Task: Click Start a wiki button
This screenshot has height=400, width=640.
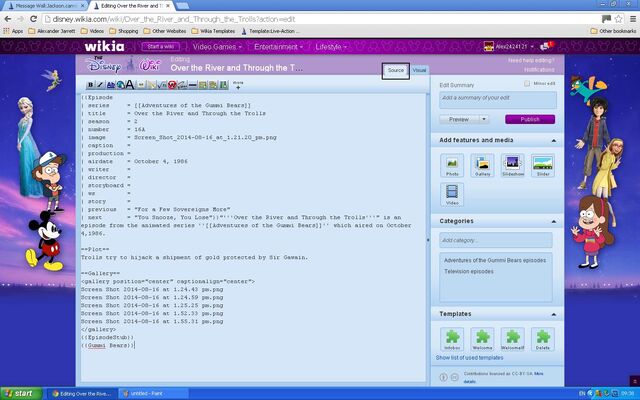Action: click(160, 47)
